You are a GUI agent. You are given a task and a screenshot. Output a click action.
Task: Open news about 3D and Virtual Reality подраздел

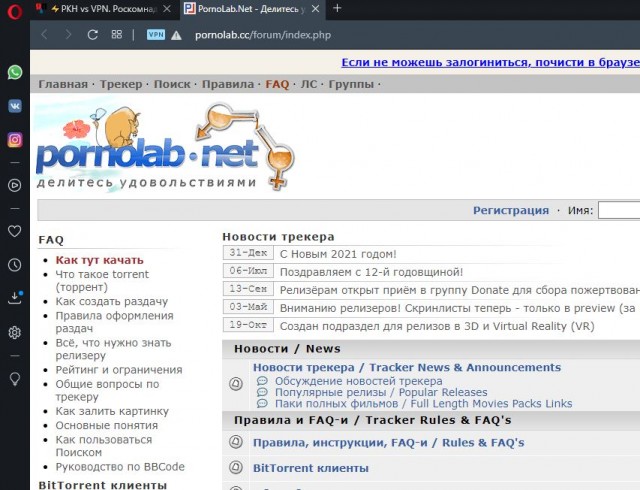tap(437, 326)
